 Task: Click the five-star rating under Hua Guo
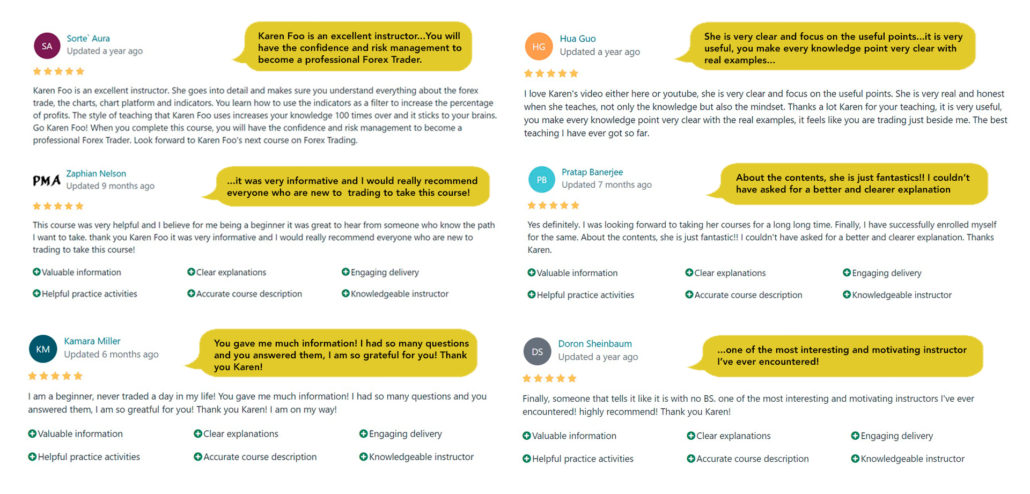tap(551, 73)
